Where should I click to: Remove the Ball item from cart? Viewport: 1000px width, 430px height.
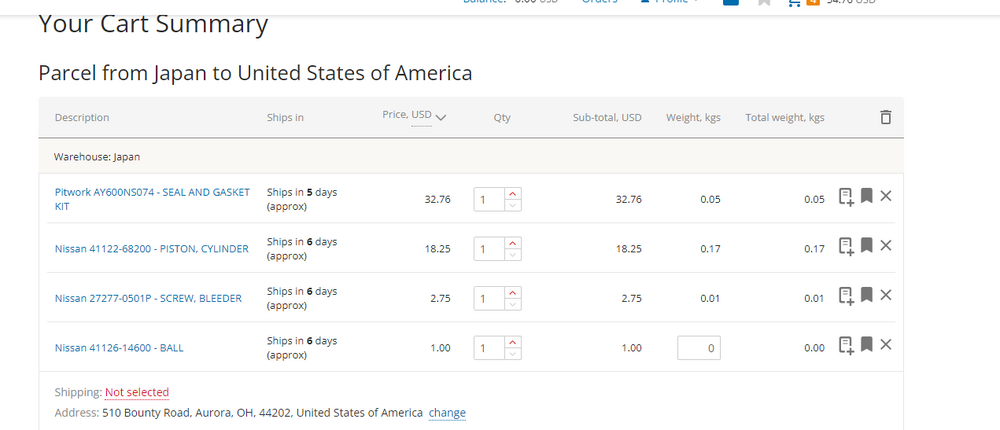point(886,345)
